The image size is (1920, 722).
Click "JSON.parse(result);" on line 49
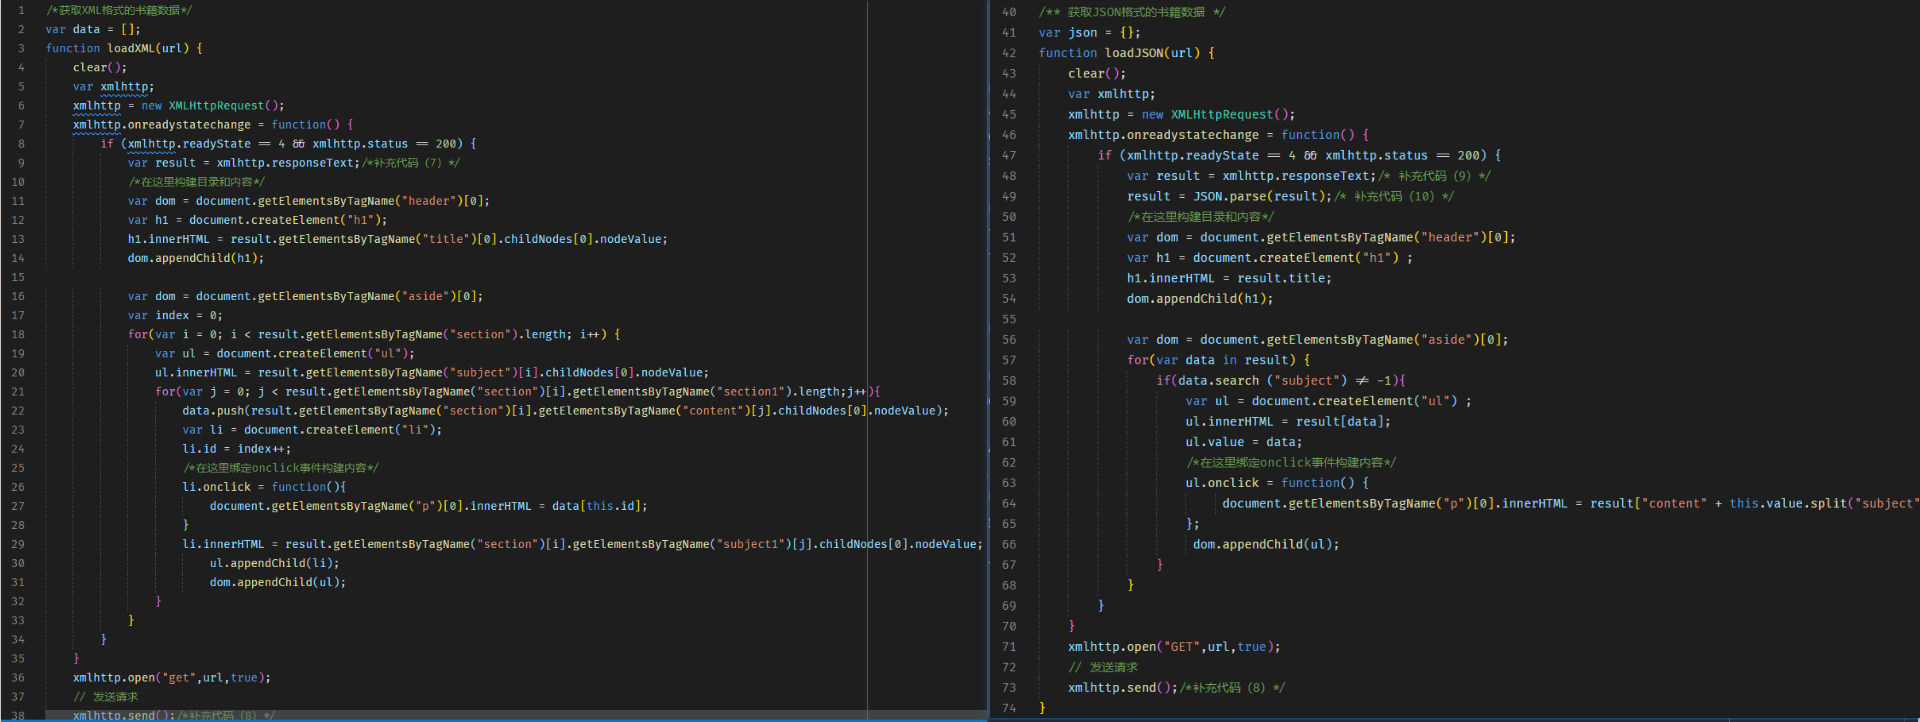click(x=1263, y=196)
